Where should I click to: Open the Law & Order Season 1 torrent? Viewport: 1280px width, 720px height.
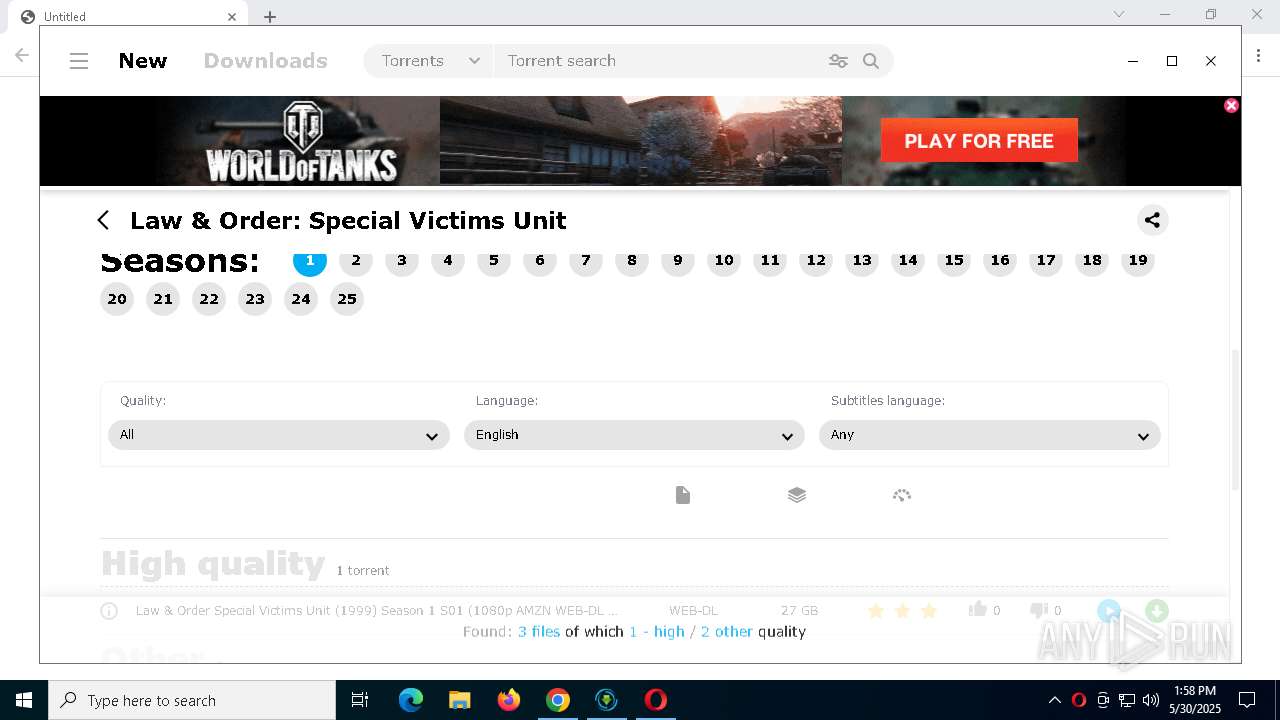377,611
